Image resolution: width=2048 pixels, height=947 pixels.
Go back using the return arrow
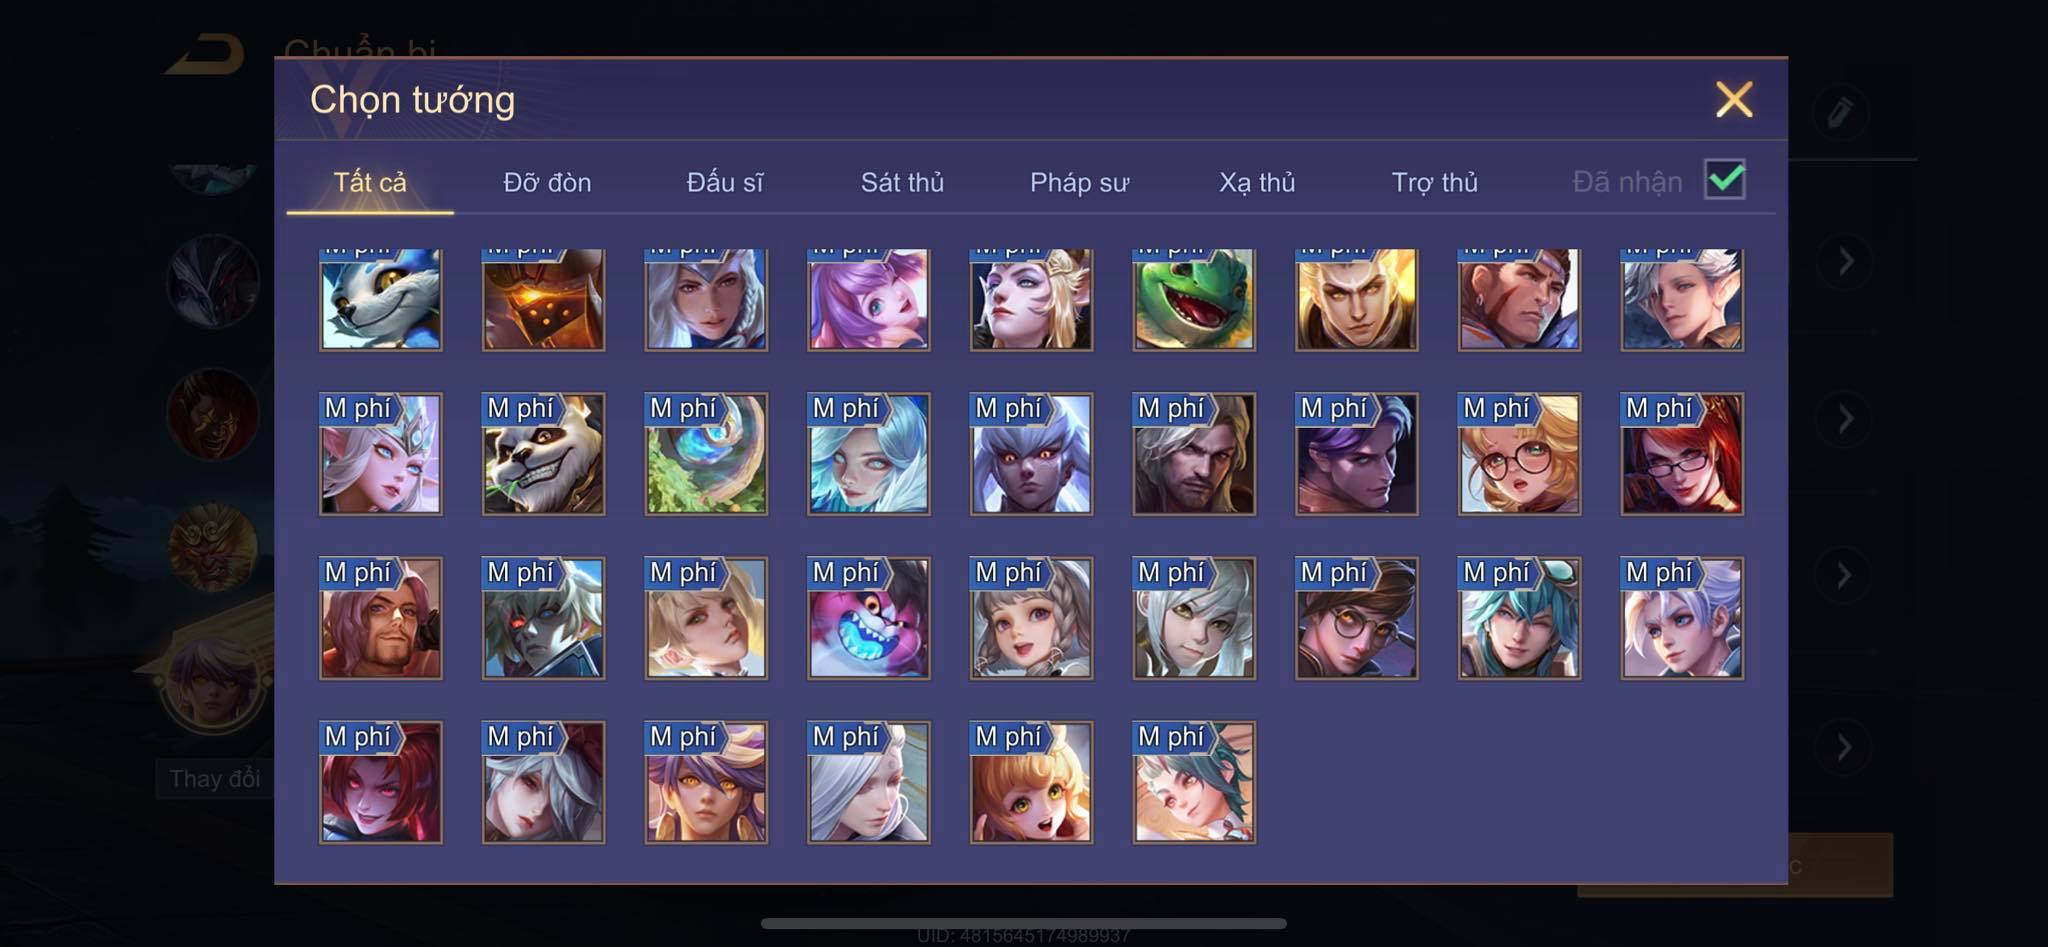click(206, 54)
